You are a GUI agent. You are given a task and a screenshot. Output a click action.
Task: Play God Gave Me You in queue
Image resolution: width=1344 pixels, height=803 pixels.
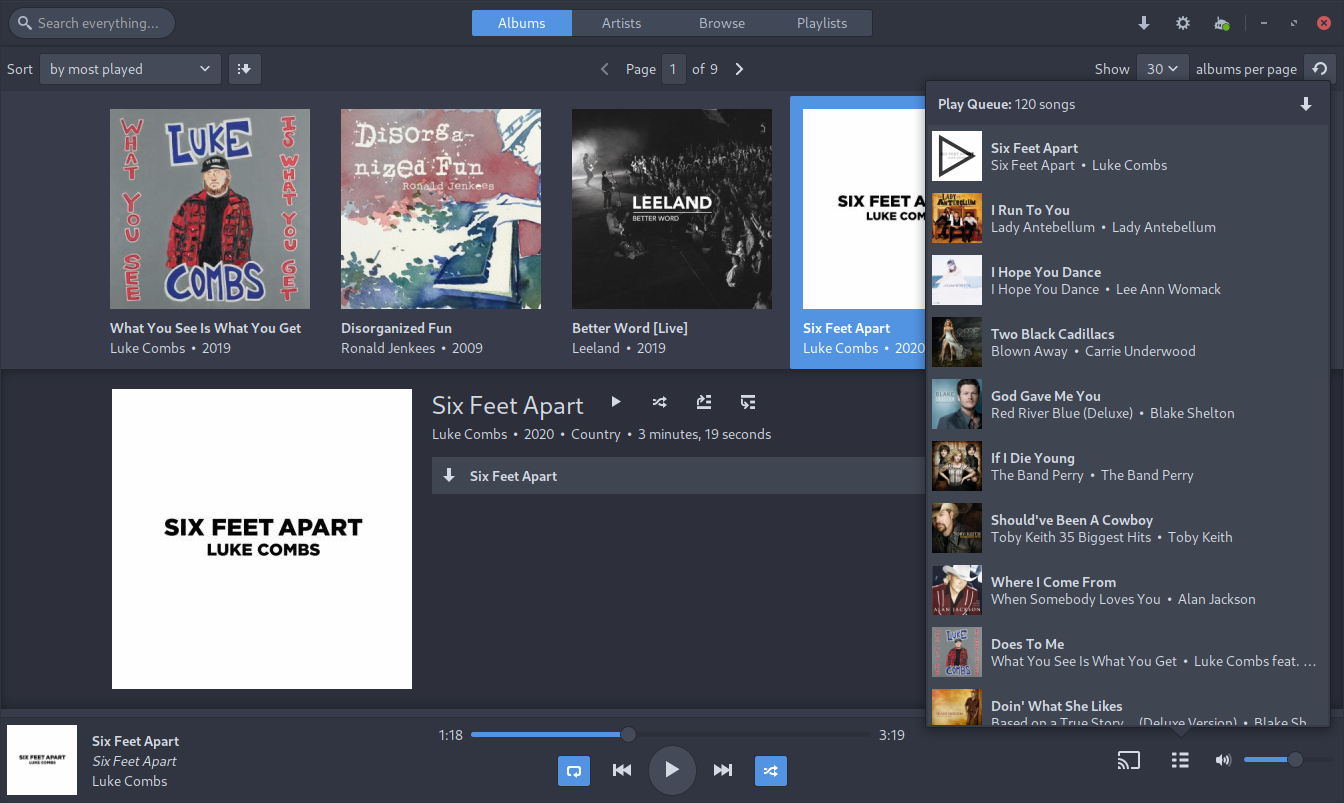click(x=1128, y=404)
